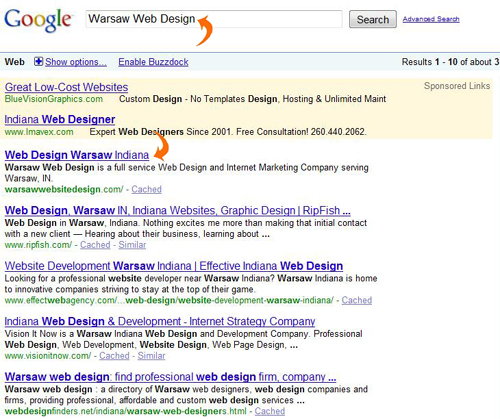This screenshot has height=419, width=500.
Task: Click the Results 1 - 10 count text
Action: (450, 62)
